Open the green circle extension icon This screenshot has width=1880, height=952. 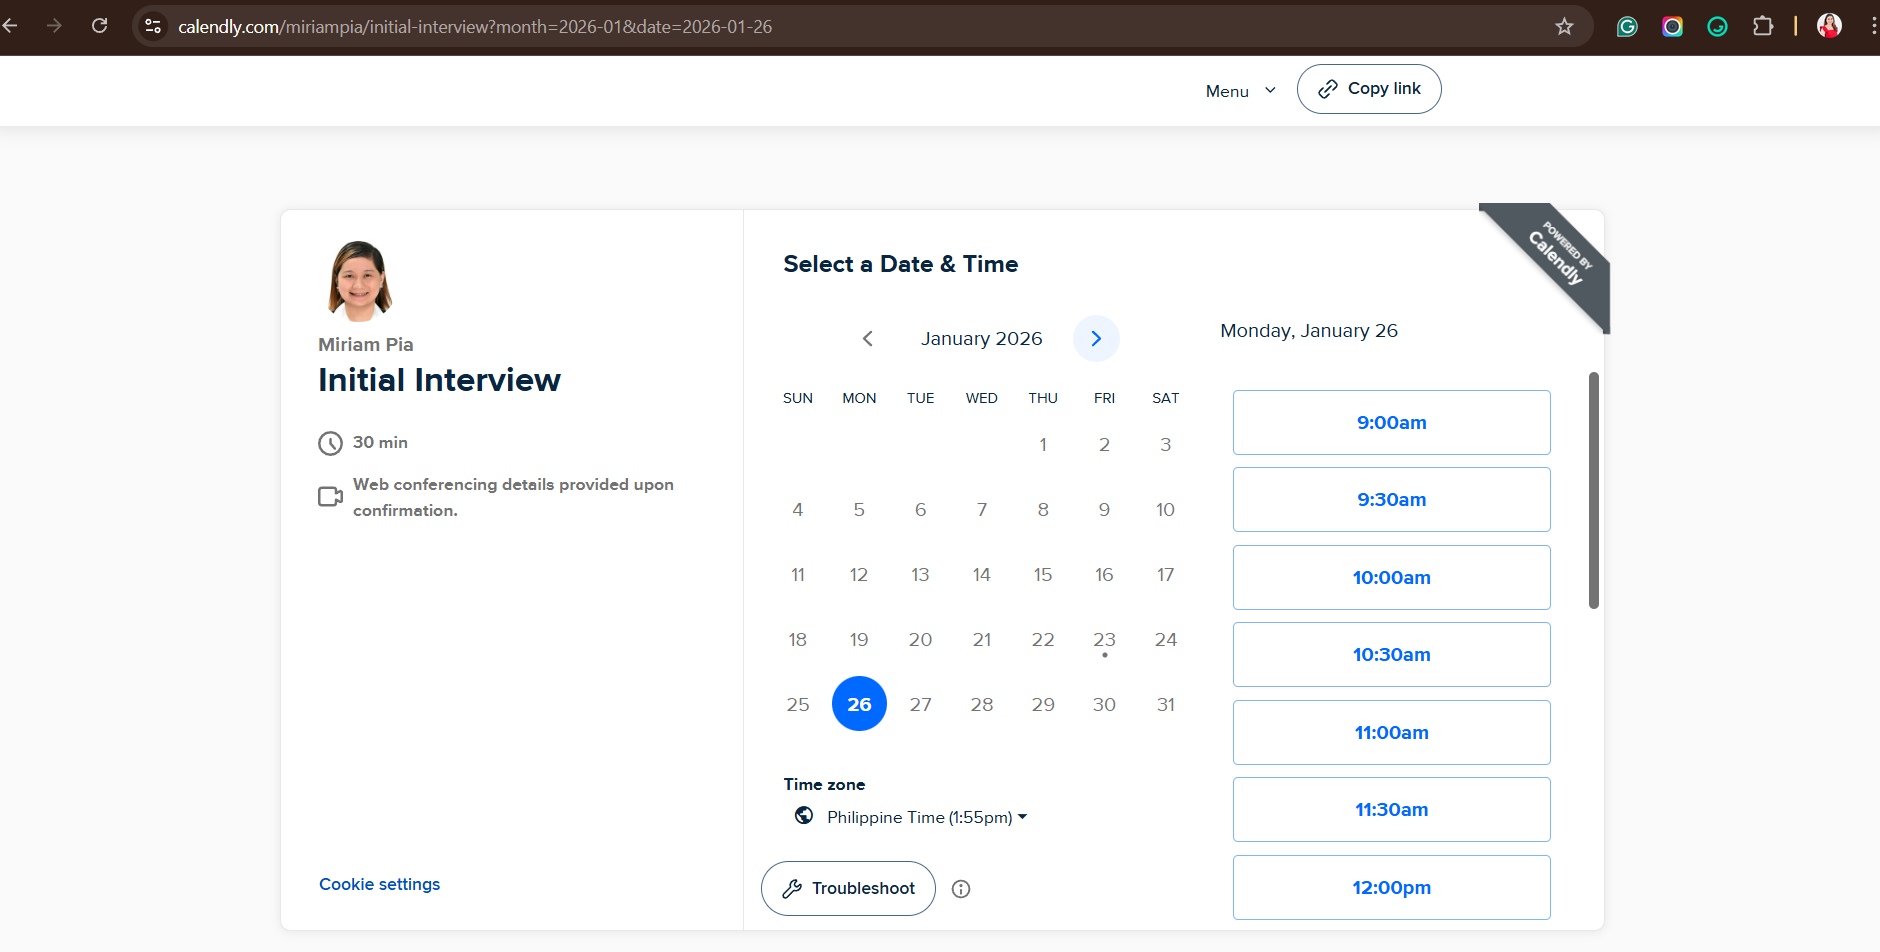(x=1717, y=27)
